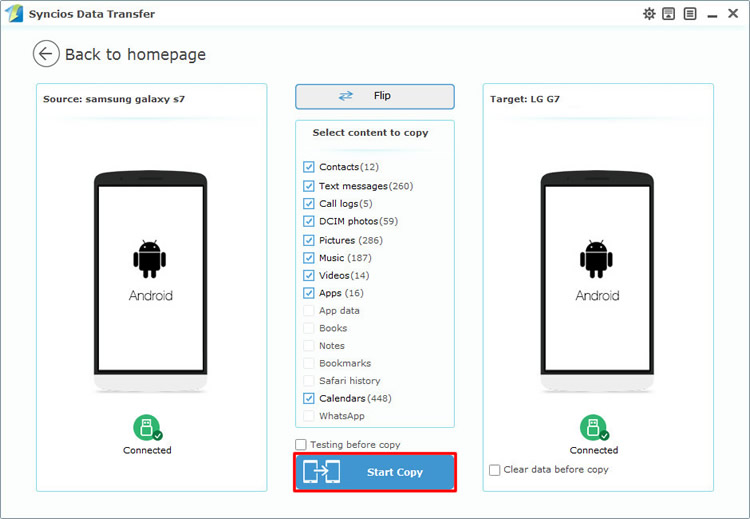This screenshot has width=750, height=519.
Task: Uncheck the Apps checkbox
Action: 309,293
